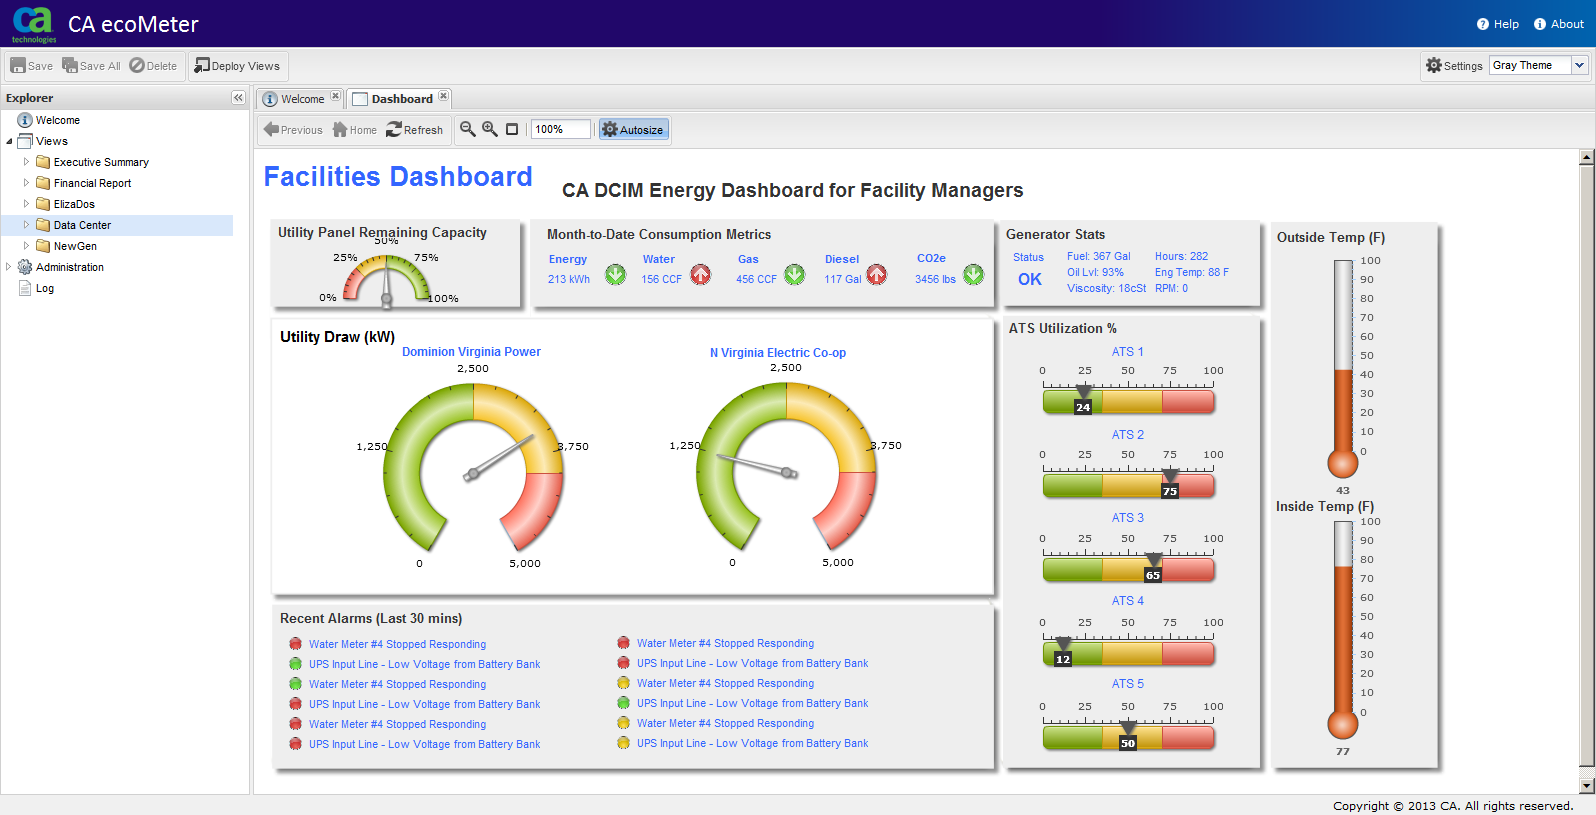Viewport: 1596px width, 815px height.
Task: Select the ElizaDos folder
Action: [74, 204]
